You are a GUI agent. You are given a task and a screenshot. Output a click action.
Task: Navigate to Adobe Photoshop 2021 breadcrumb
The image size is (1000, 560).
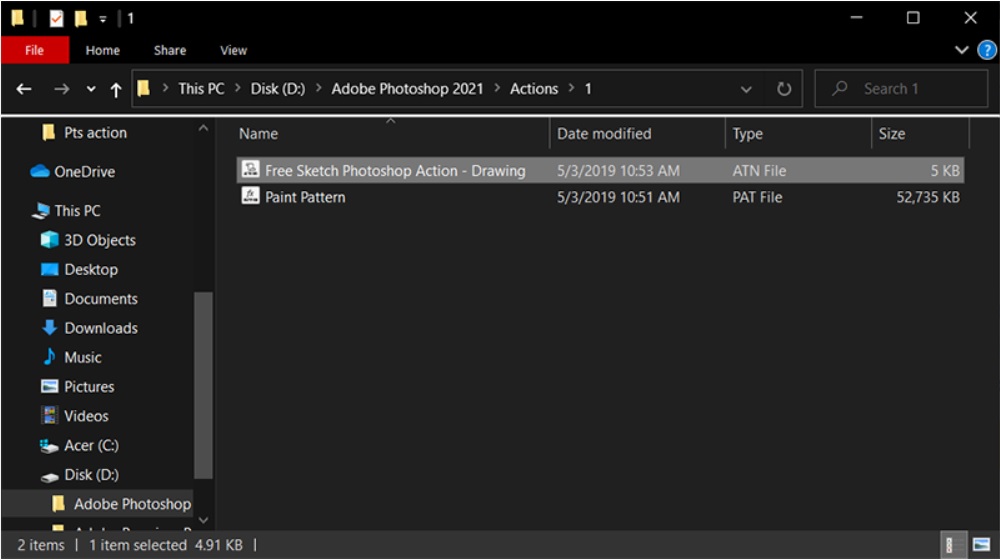pos(407,89)
